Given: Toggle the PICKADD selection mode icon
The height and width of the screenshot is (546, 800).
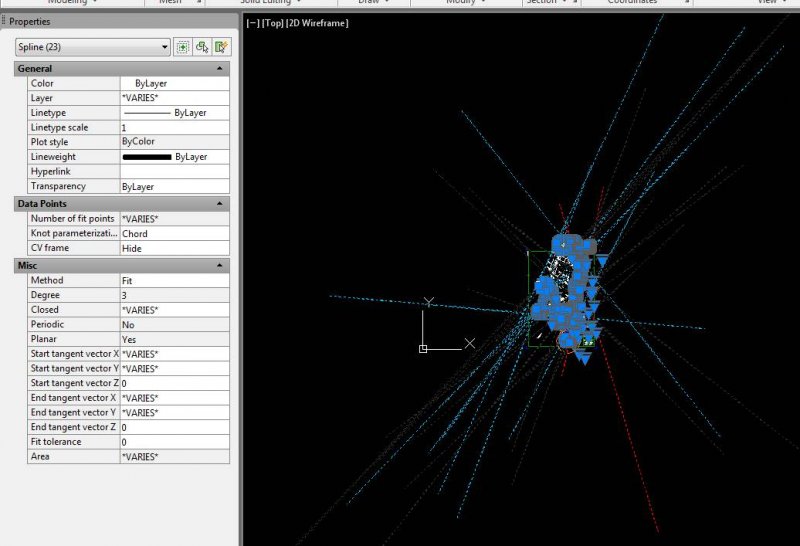Looking at the screenshot, I should 183,47.
